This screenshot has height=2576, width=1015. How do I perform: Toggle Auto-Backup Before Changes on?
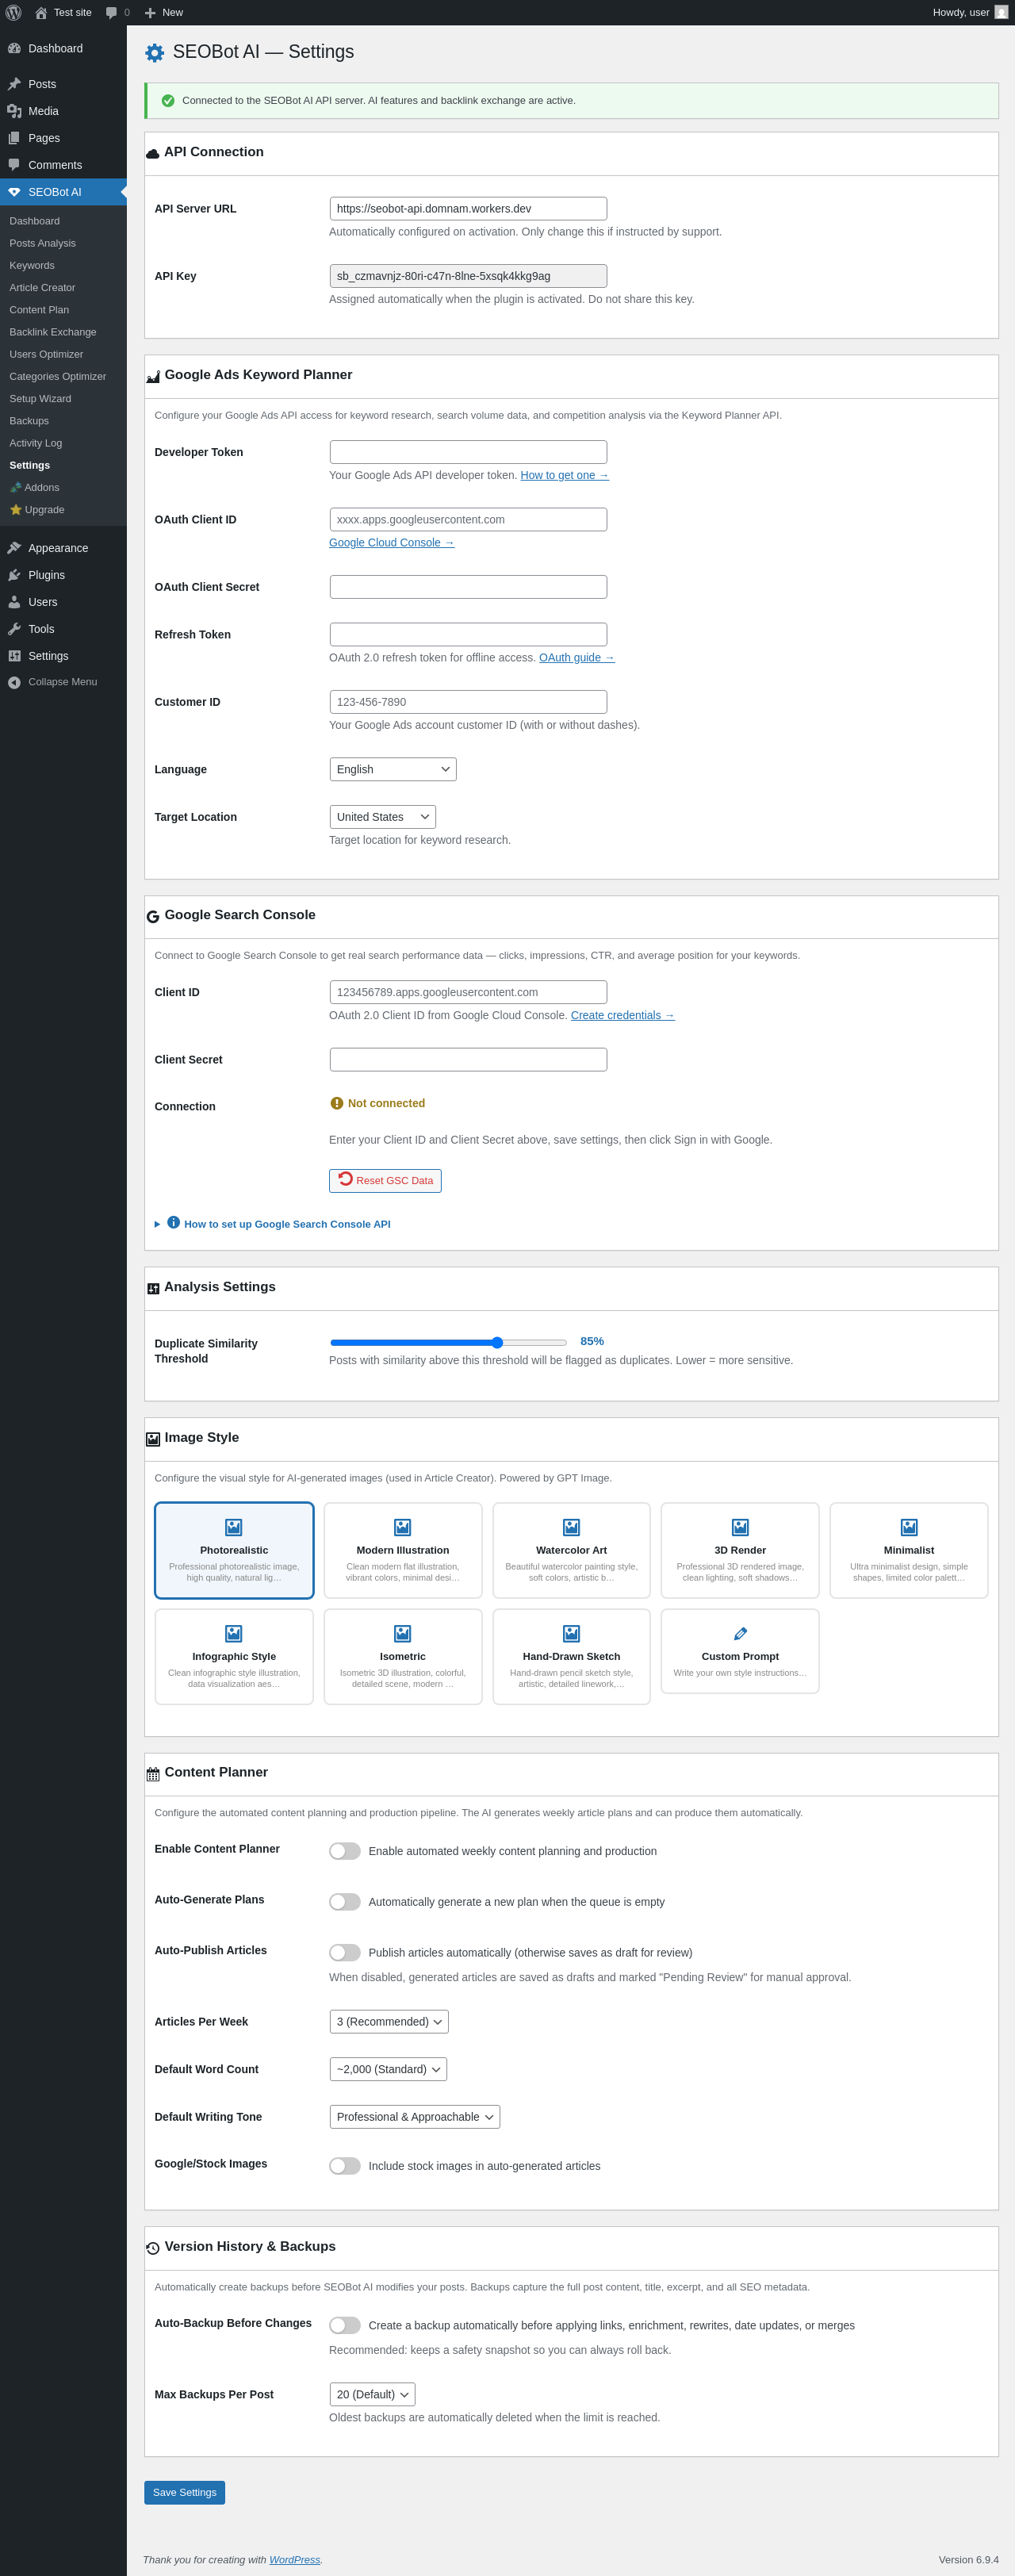coord(345,2325)
